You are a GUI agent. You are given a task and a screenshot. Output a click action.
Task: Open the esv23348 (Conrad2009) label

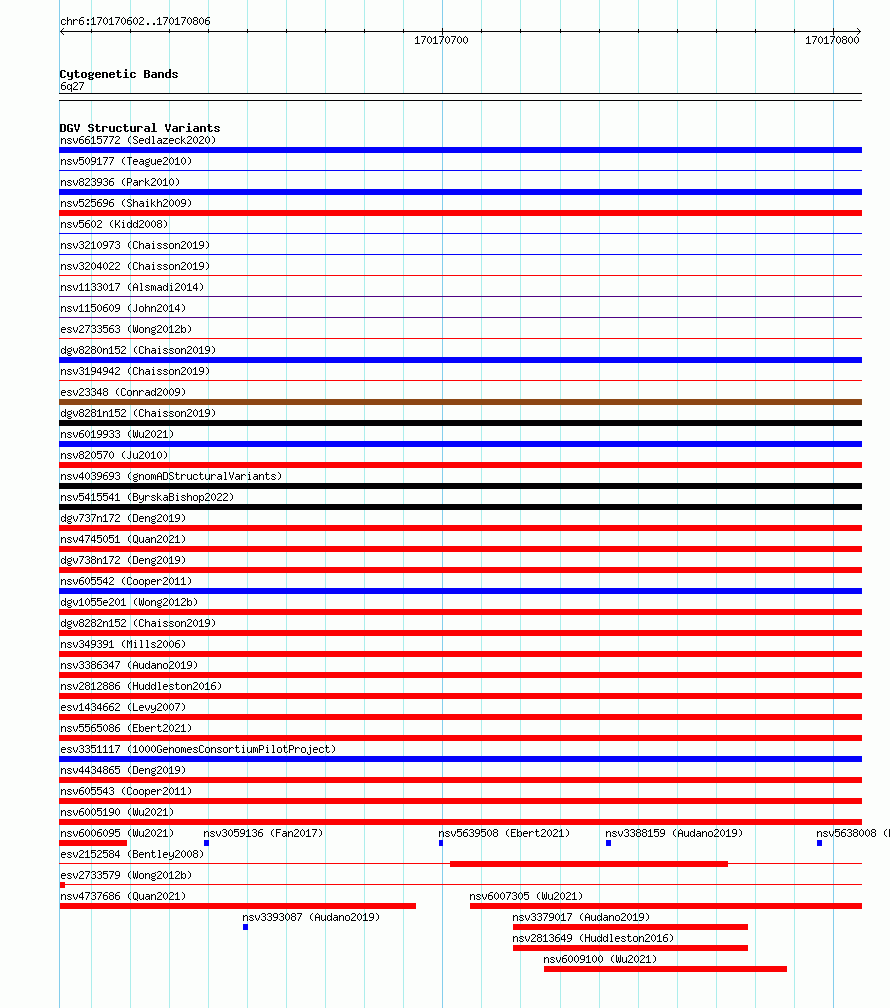click(123, 392)
